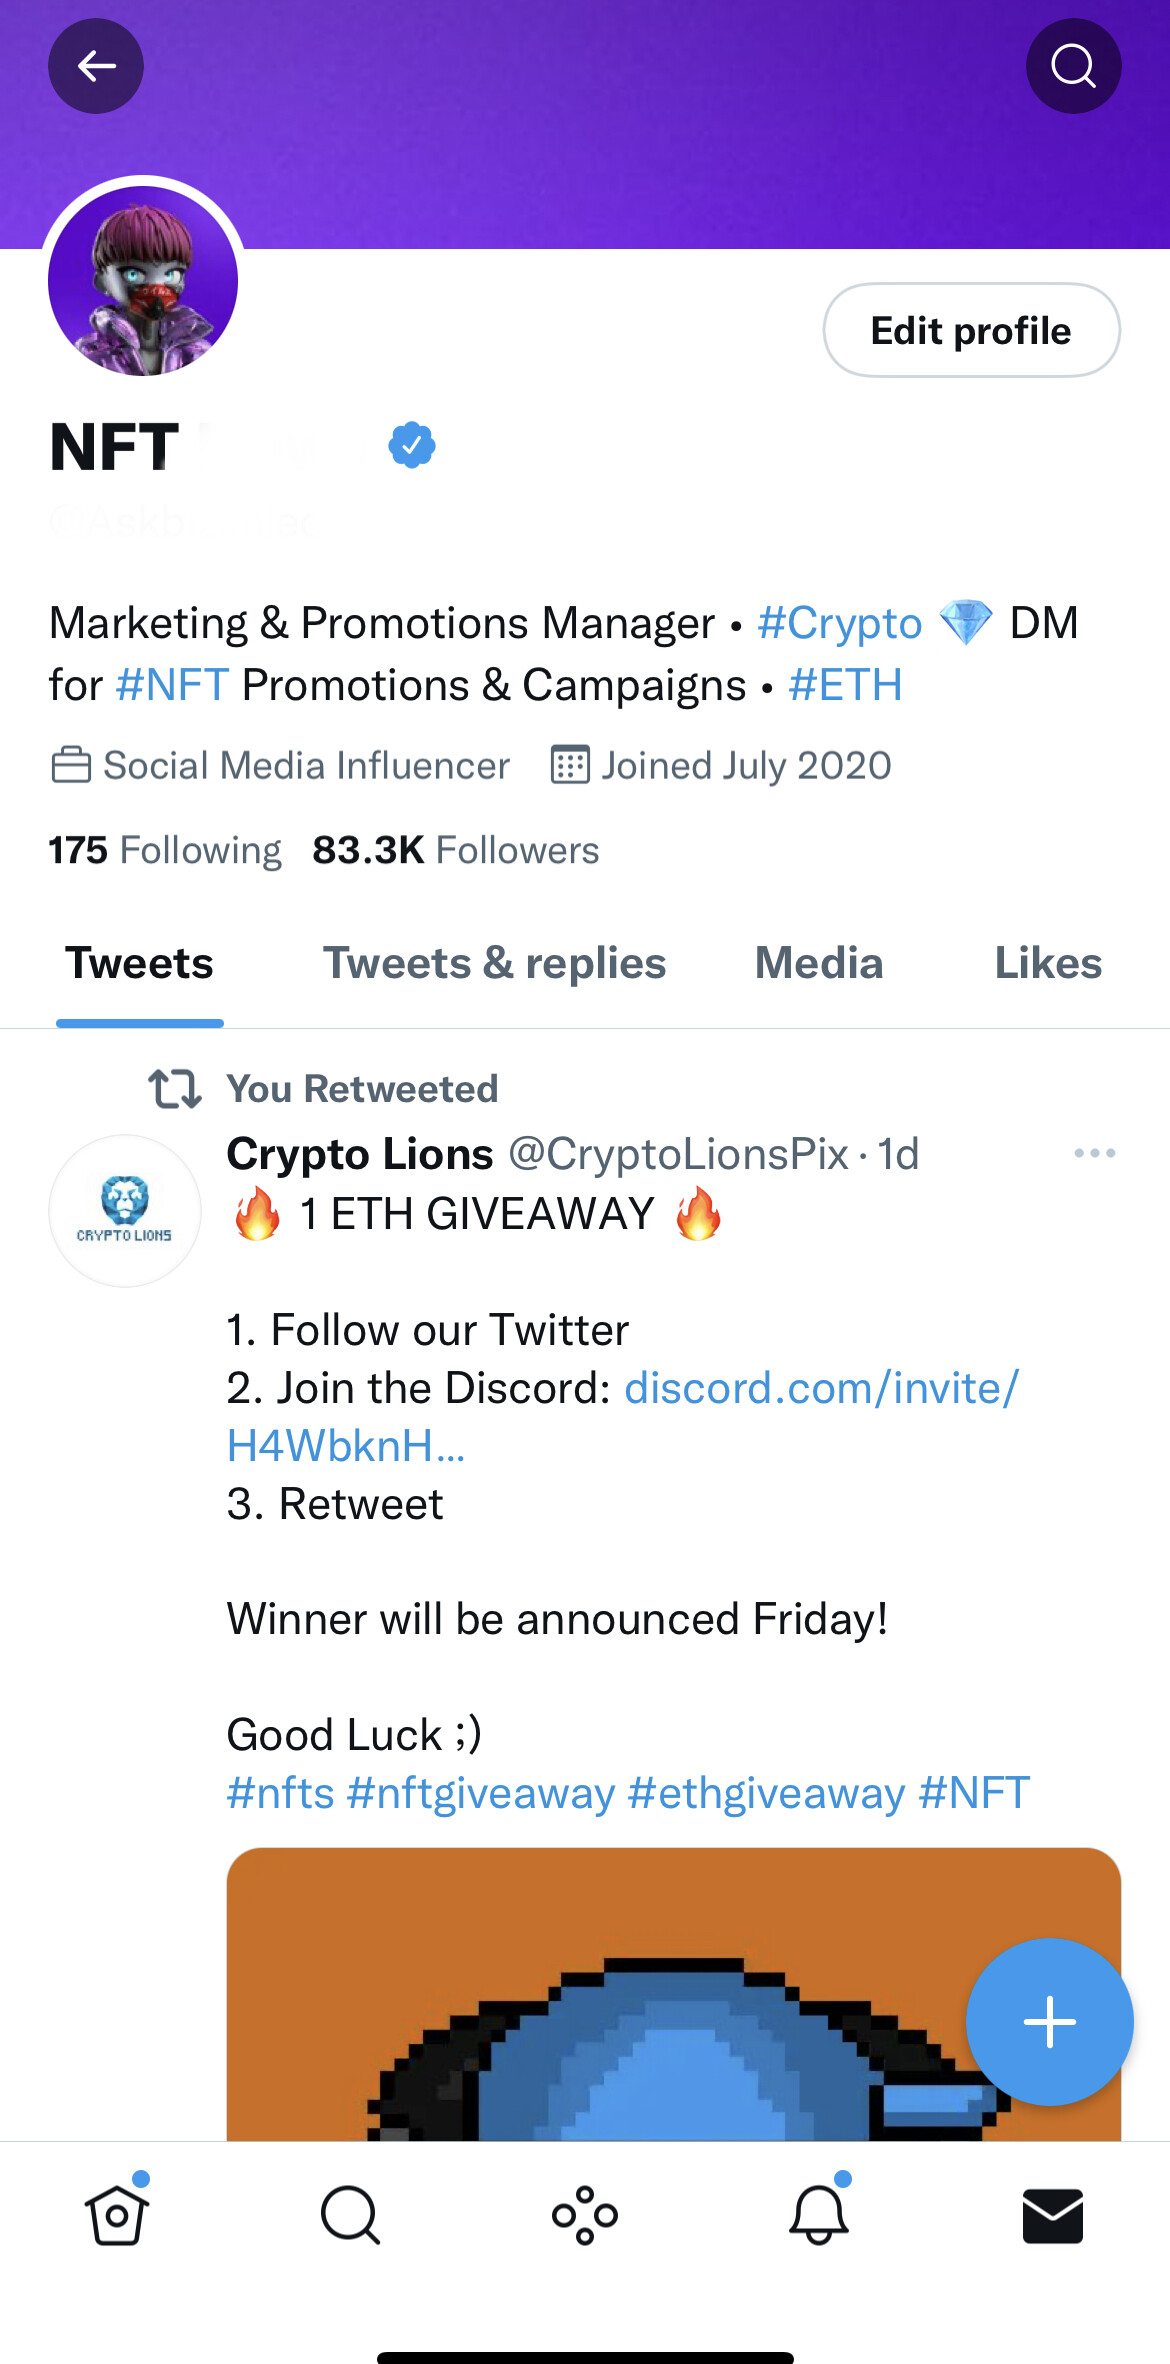Tap the back arrow icon
This screenshot has height=2364, width=1170.
pyautogui.click(x=96, y=66)
